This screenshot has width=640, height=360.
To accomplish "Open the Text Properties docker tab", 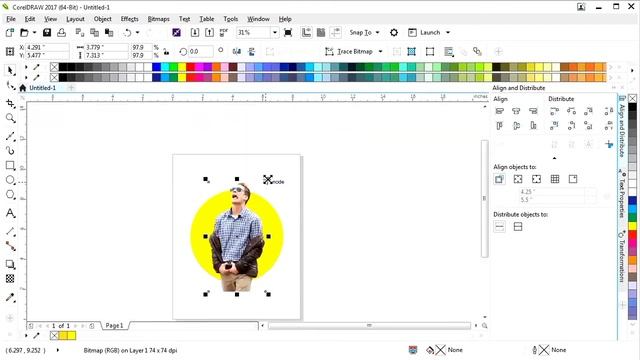I will (622, 194).
